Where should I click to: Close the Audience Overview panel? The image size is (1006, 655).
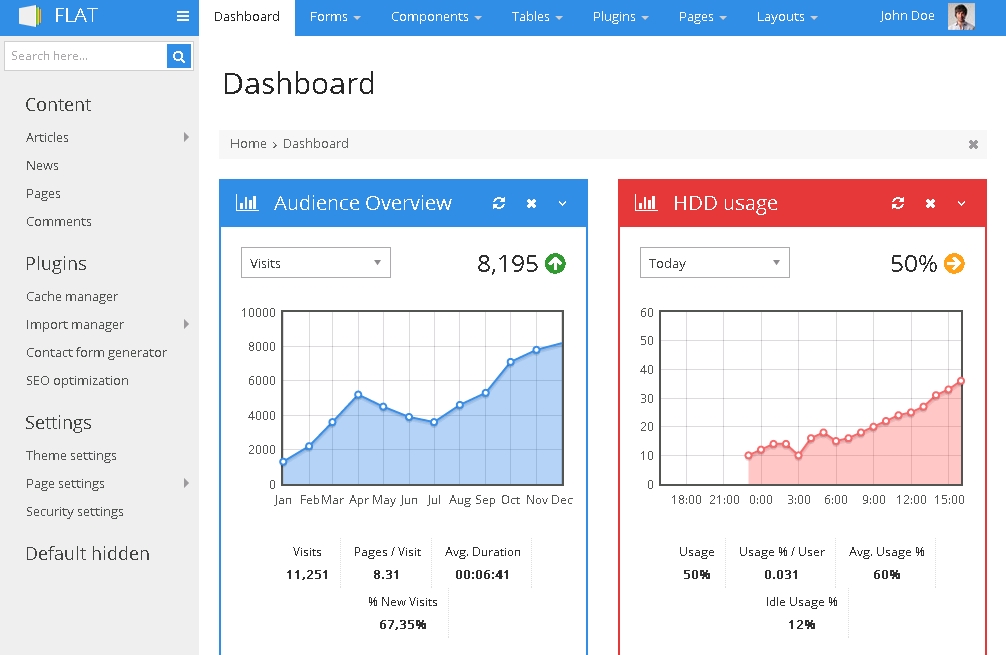531,203
